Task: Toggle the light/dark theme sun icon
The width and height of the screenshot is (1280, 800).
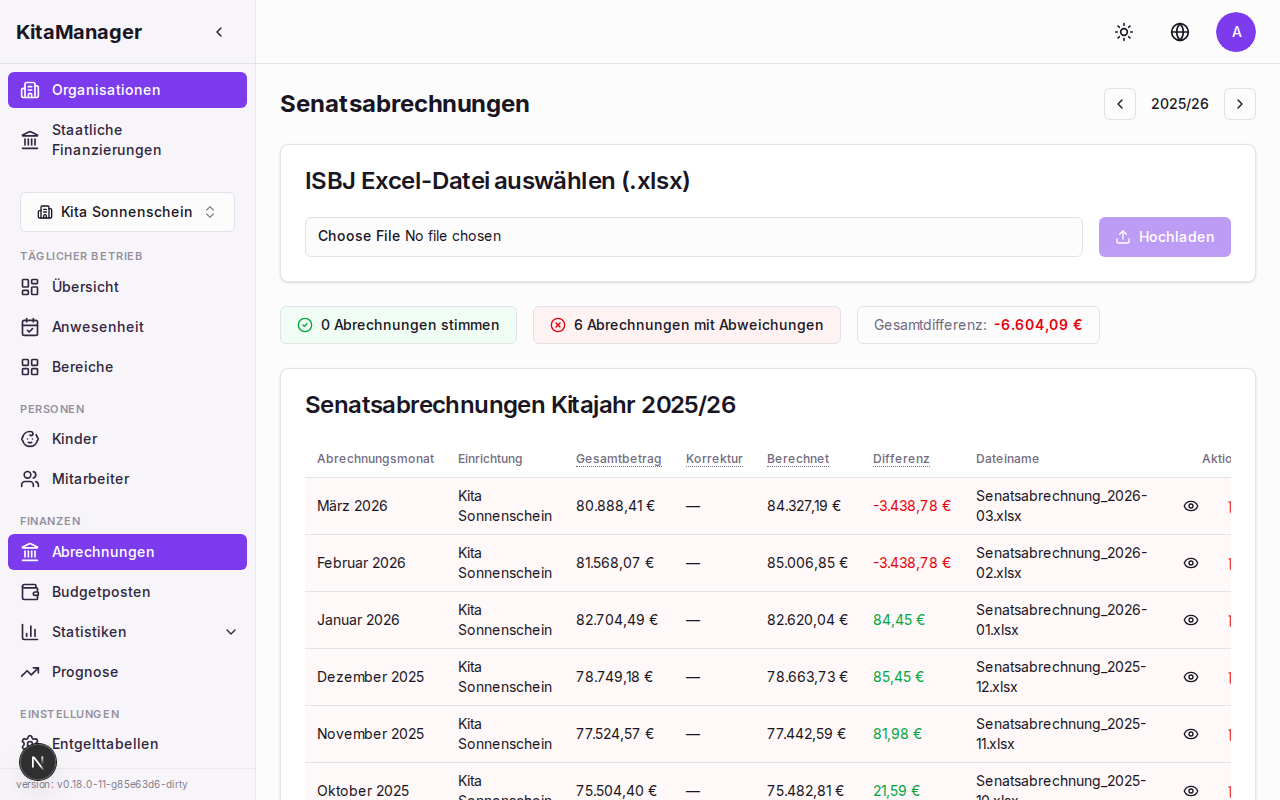Action: 1124,32
